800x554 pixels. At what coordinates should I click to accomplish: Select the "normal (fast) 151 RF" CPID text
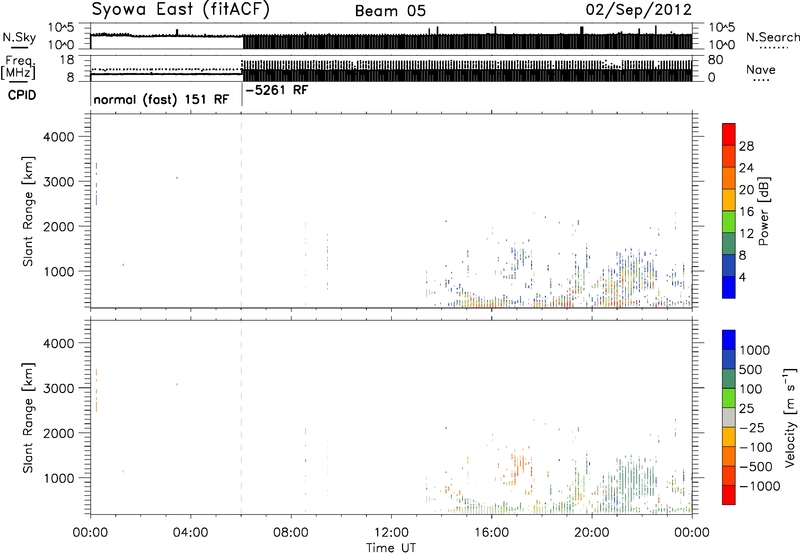pyautogui.click(x=161, y=99)
